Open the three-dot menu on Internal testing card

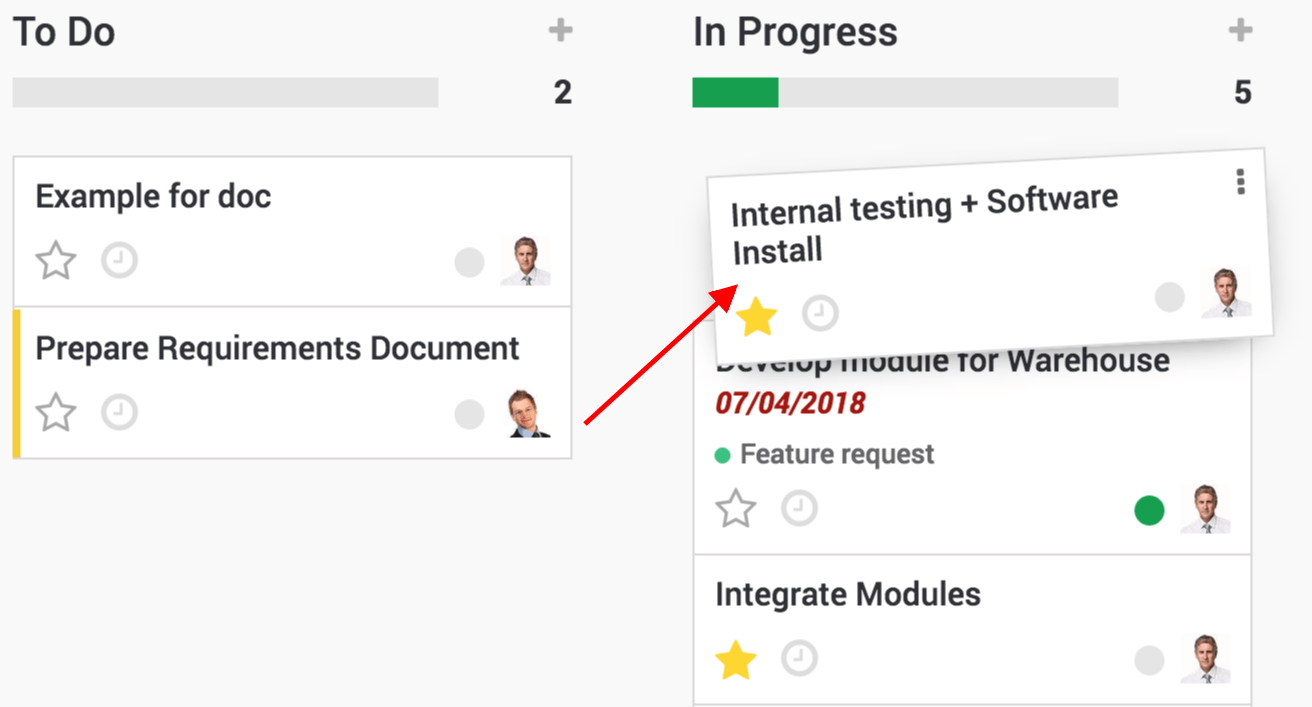pos(1240,181)
